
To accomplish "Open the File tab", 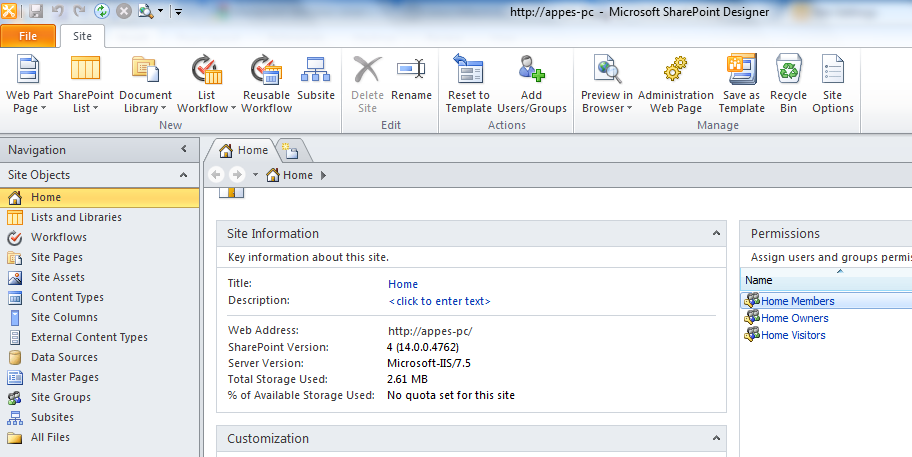I will (28, 36).
